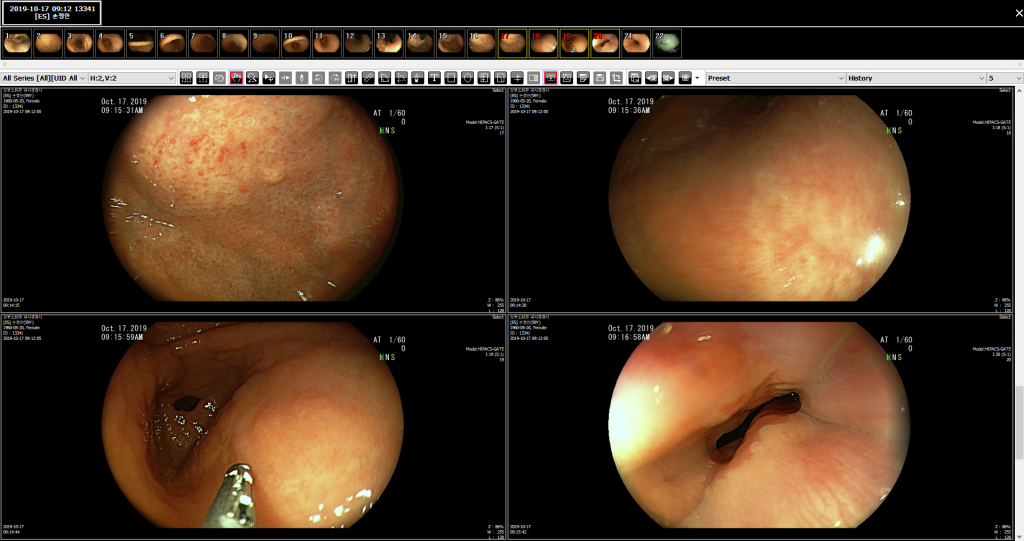Select the rectangle ROI tool
Image resolution: width=1024 pixels, height=541 pixels.
point(451,78)
